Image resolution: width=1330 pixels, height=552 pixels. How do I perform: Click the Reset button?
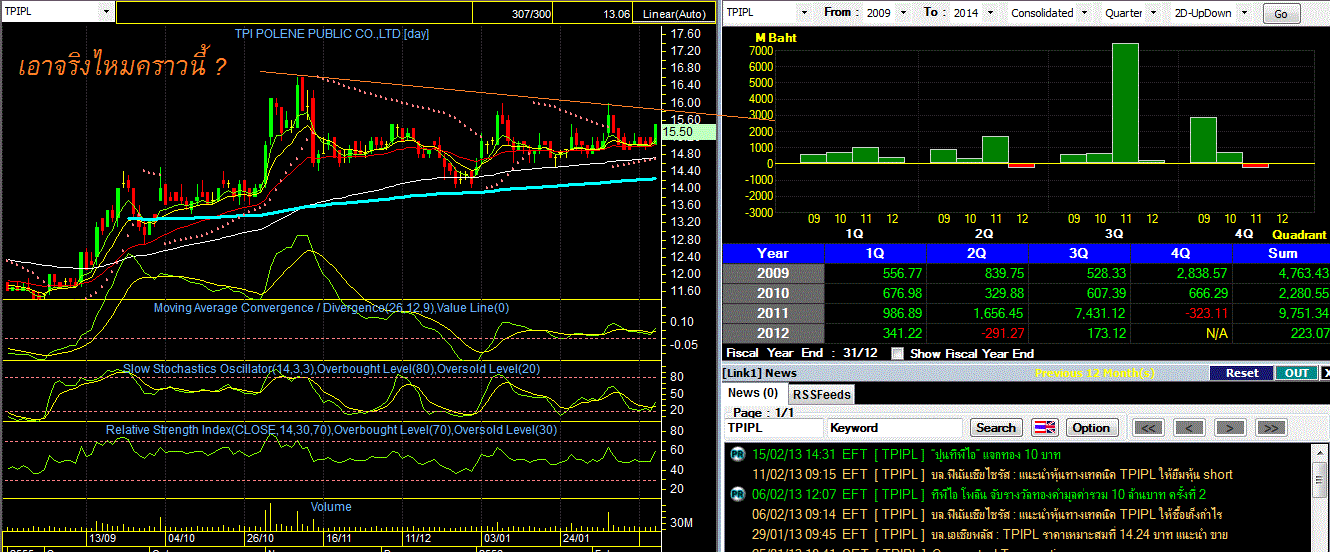pos(1241,373)
